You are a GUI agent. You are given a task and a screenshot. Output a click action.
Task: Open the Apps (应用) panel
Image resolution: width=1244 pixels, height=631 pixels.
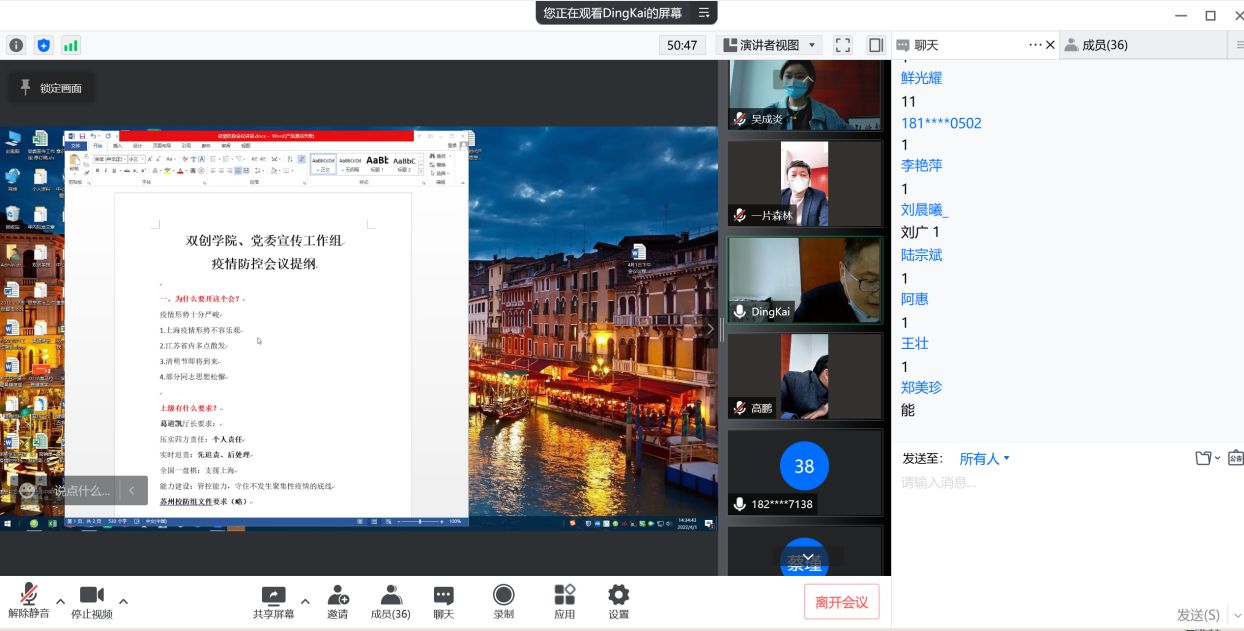(x=564, y=602)
